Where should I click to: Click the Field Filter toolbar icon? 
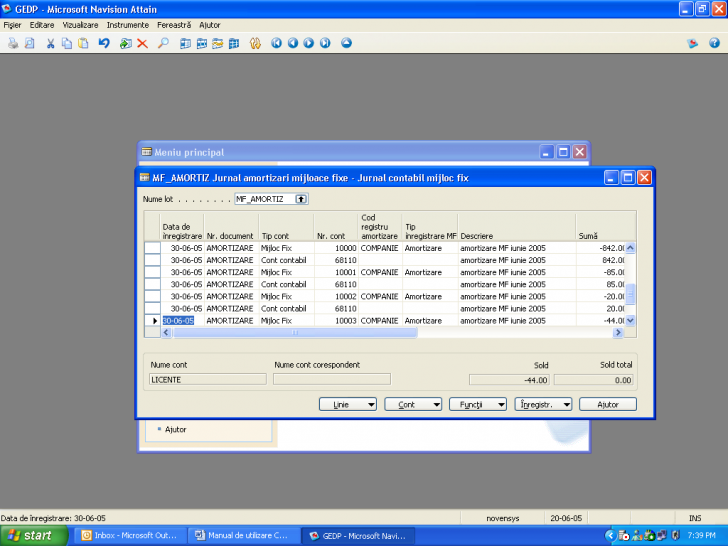coord(185,43)
